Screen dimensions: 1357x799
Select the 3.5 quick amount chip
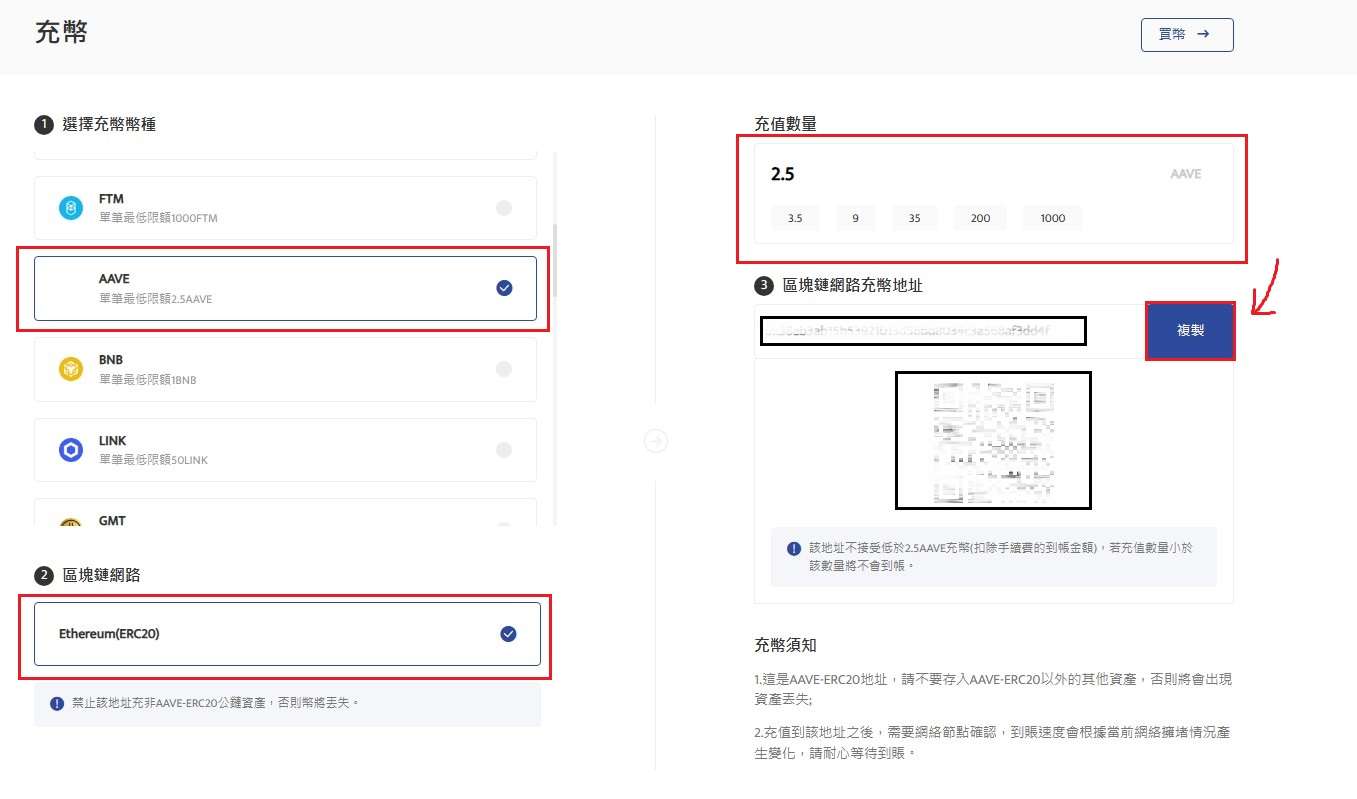(x=795, y=217)
